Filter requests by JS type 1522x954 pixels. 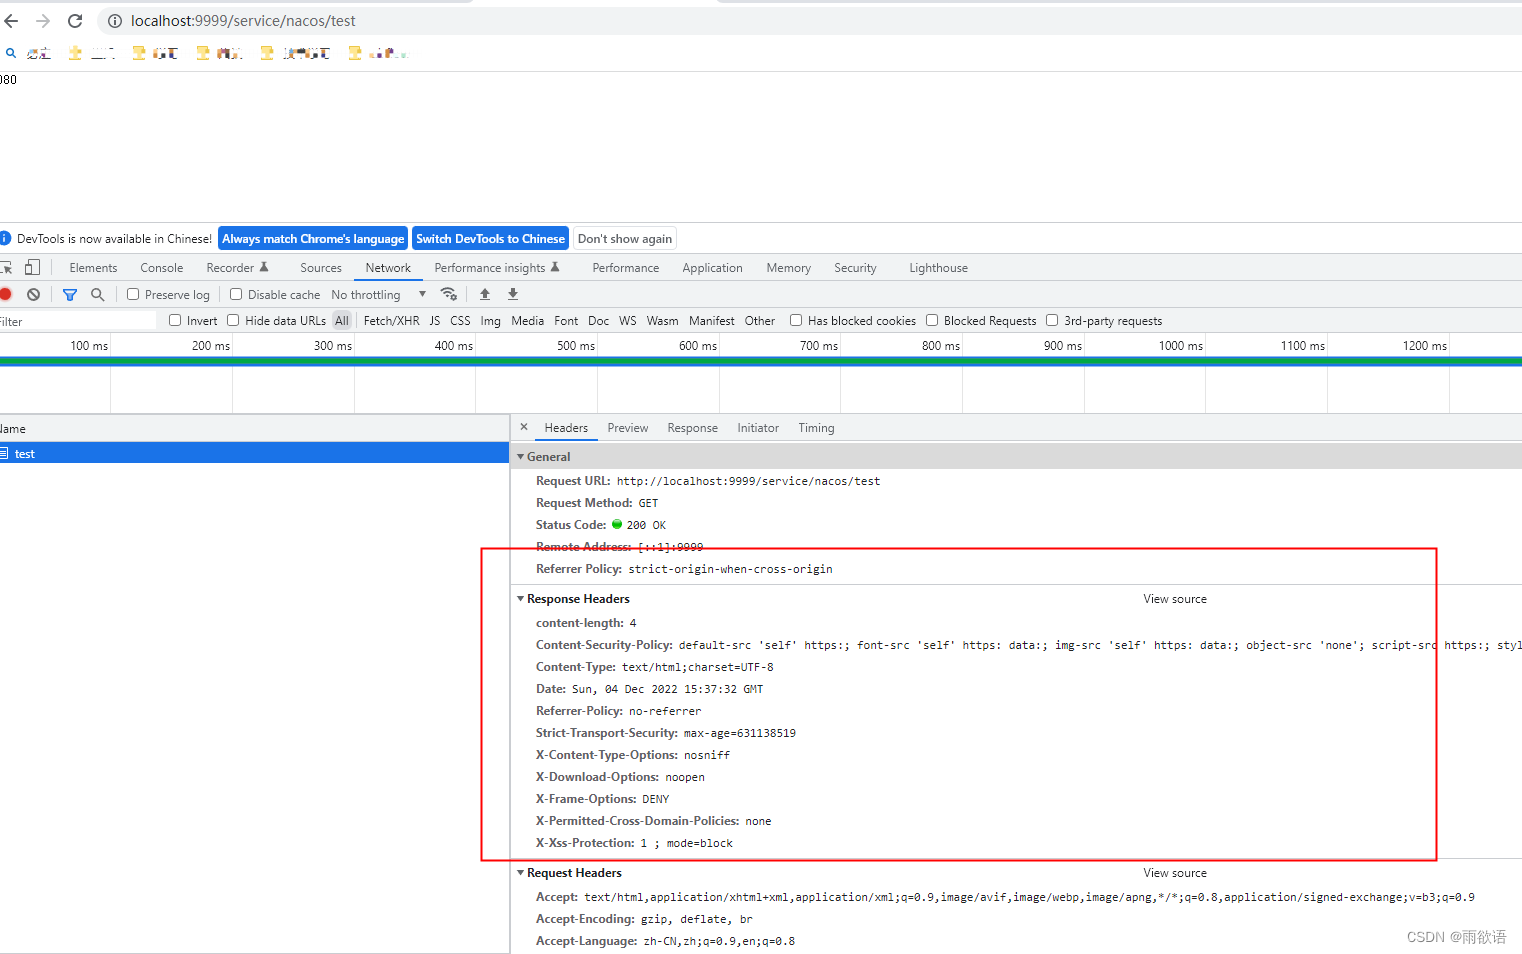pyautogui.click(x=435, y=321)
